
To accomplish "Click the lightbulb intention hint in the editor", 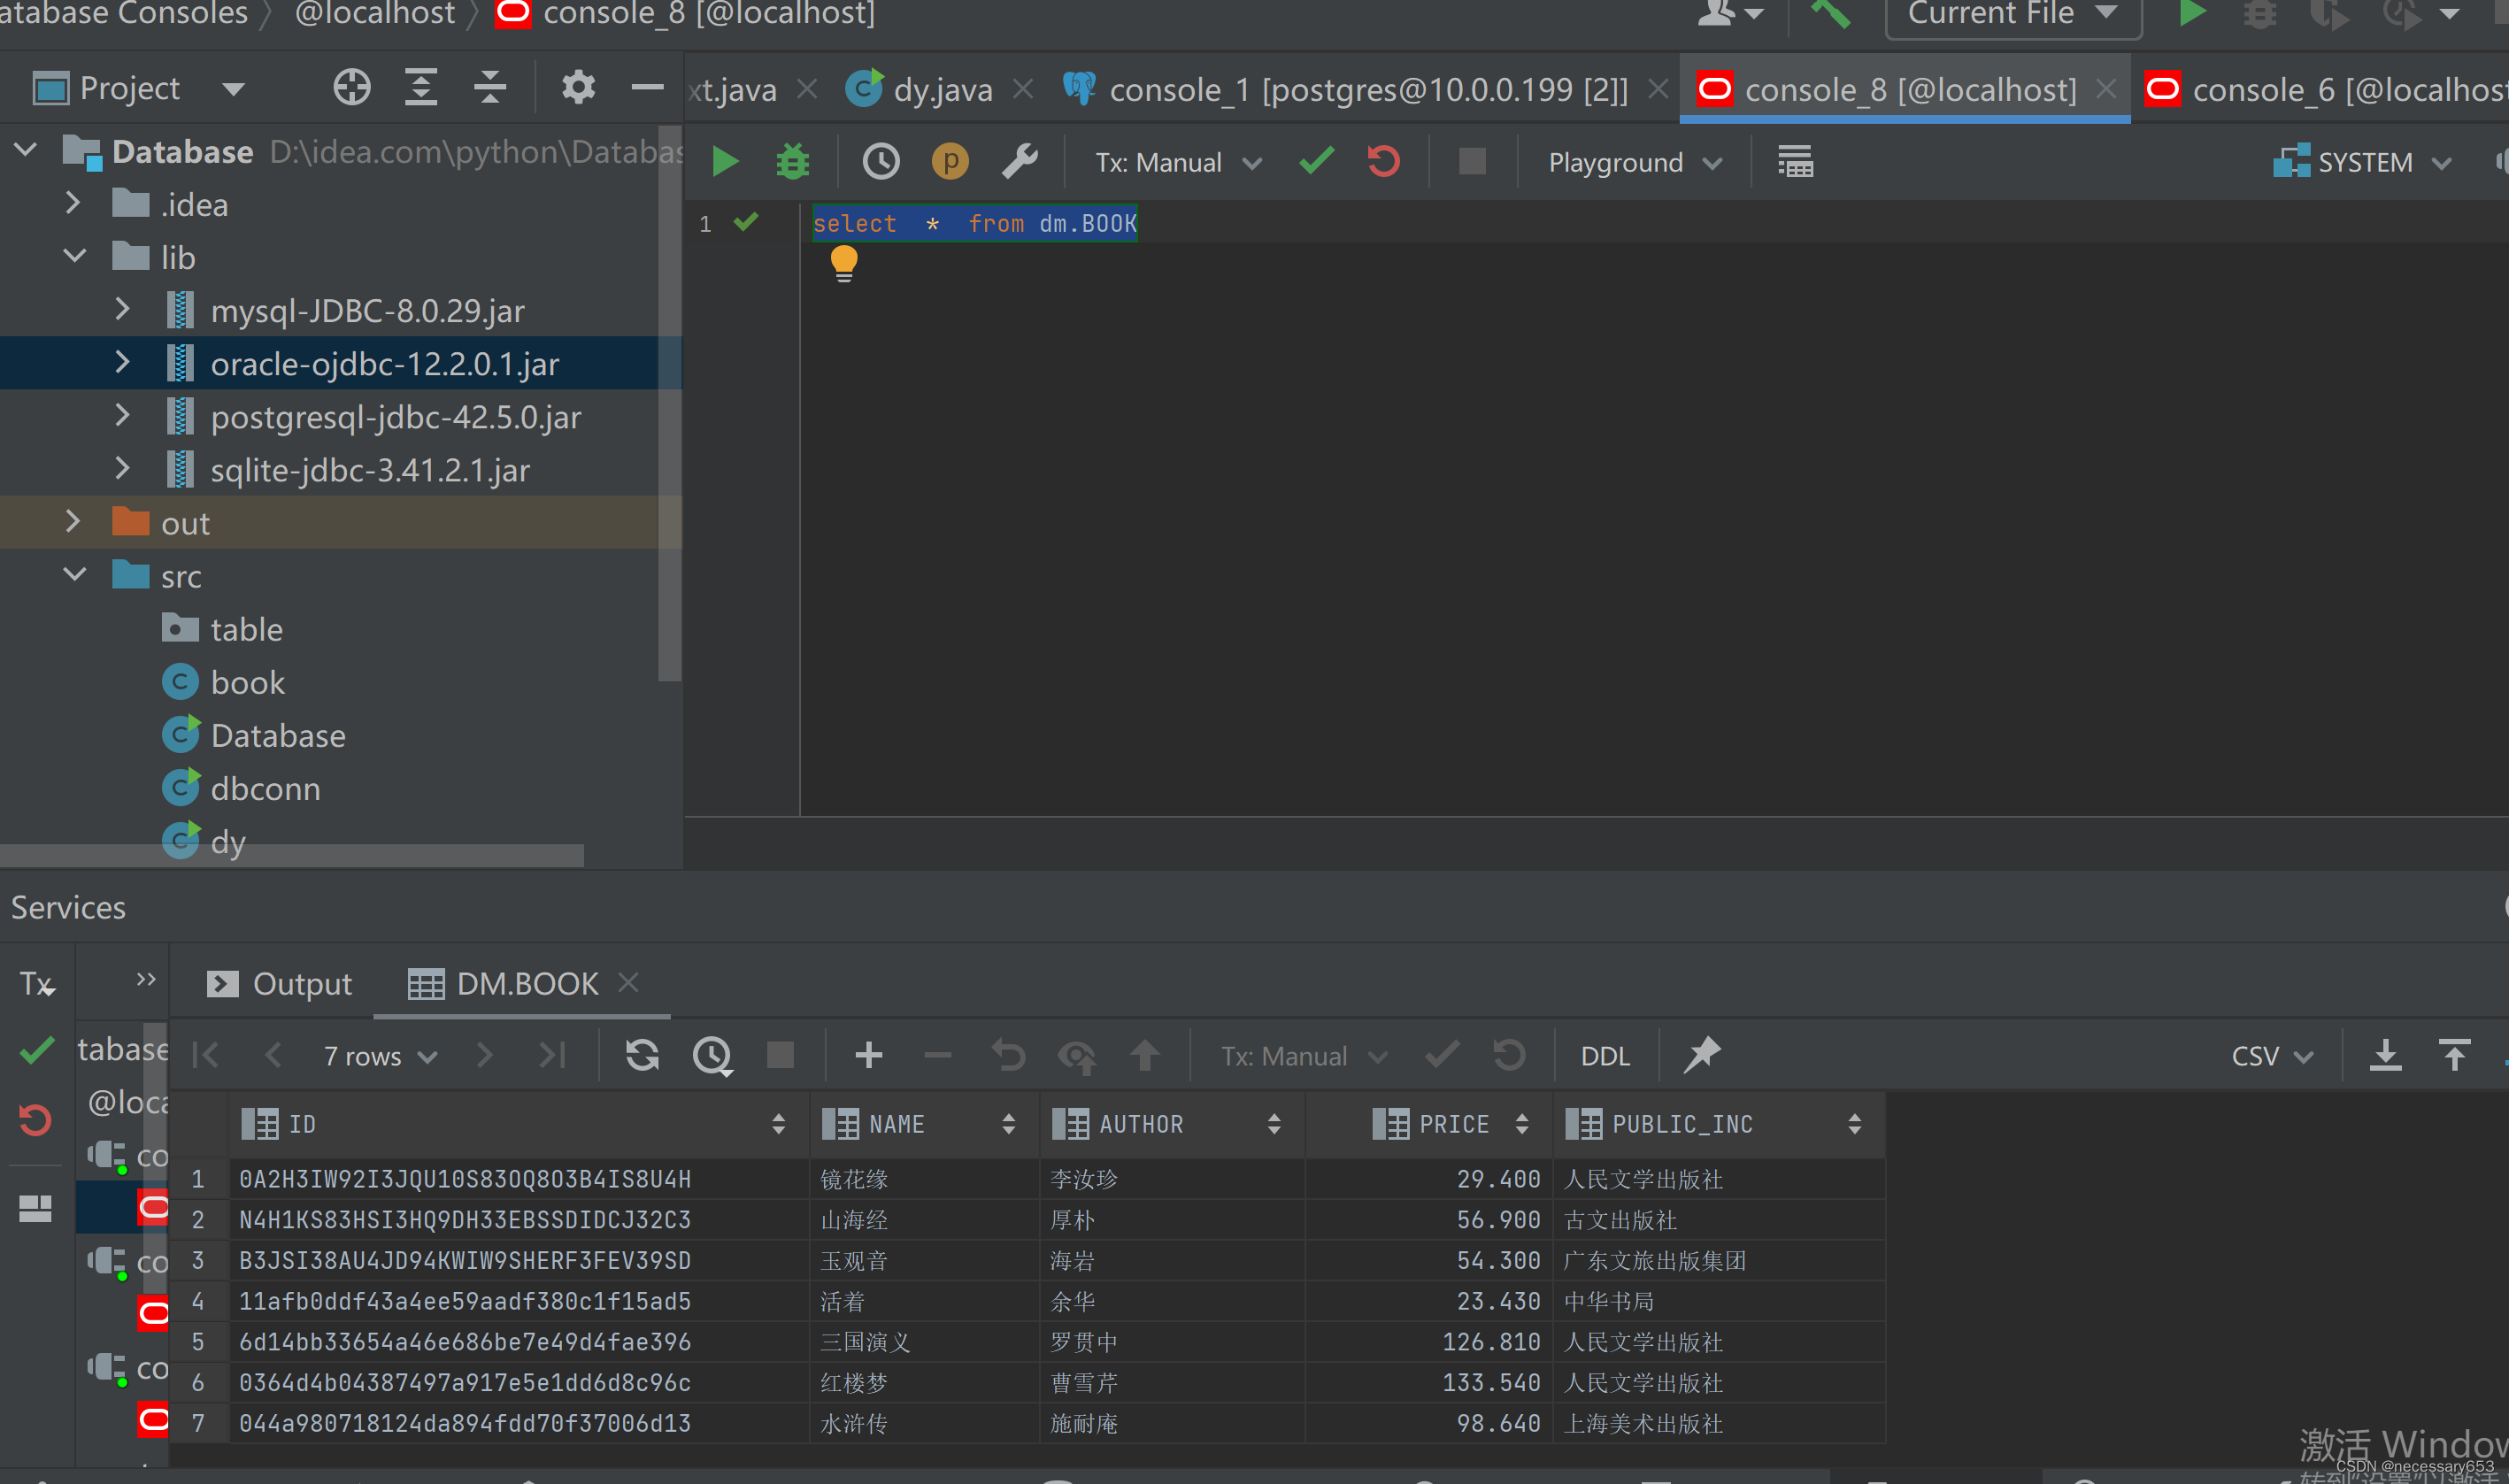I will coord(844,263).
